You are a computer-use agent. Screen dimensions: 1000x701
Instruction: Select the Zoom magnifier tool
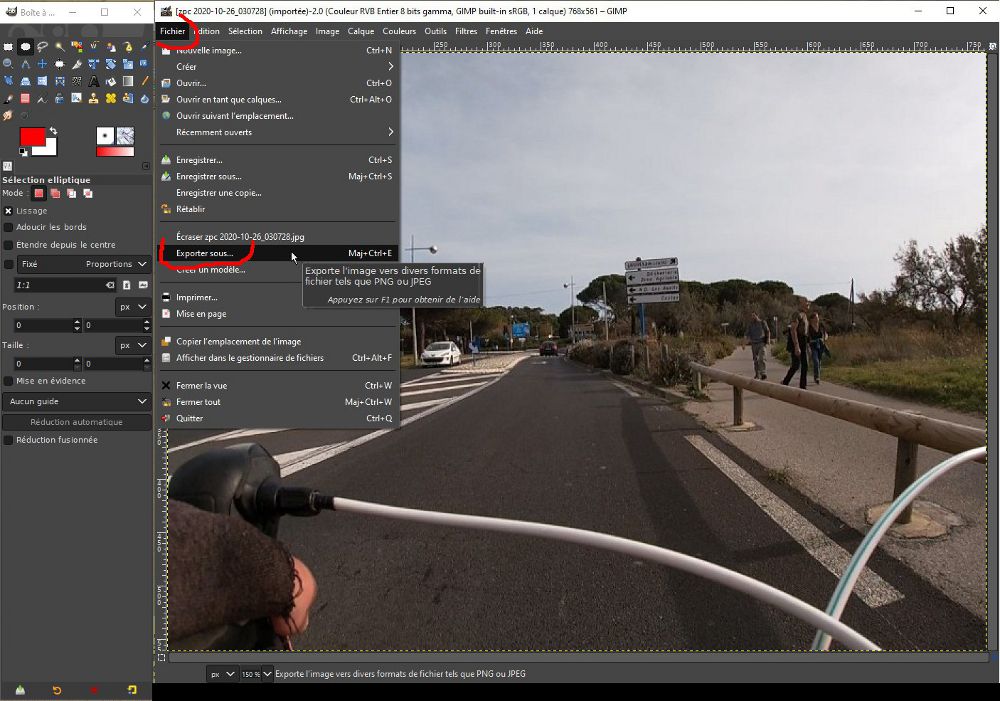tap(8, 64)
